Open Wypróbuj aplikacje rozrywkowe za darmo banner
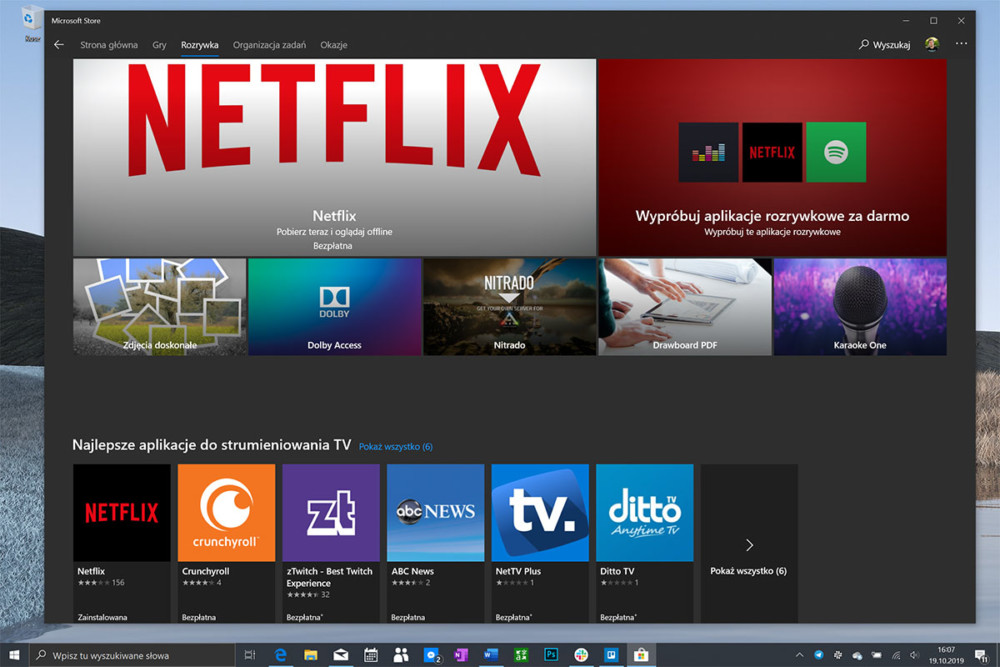Viewport: 1000px width, 667px height. (772, 158)
